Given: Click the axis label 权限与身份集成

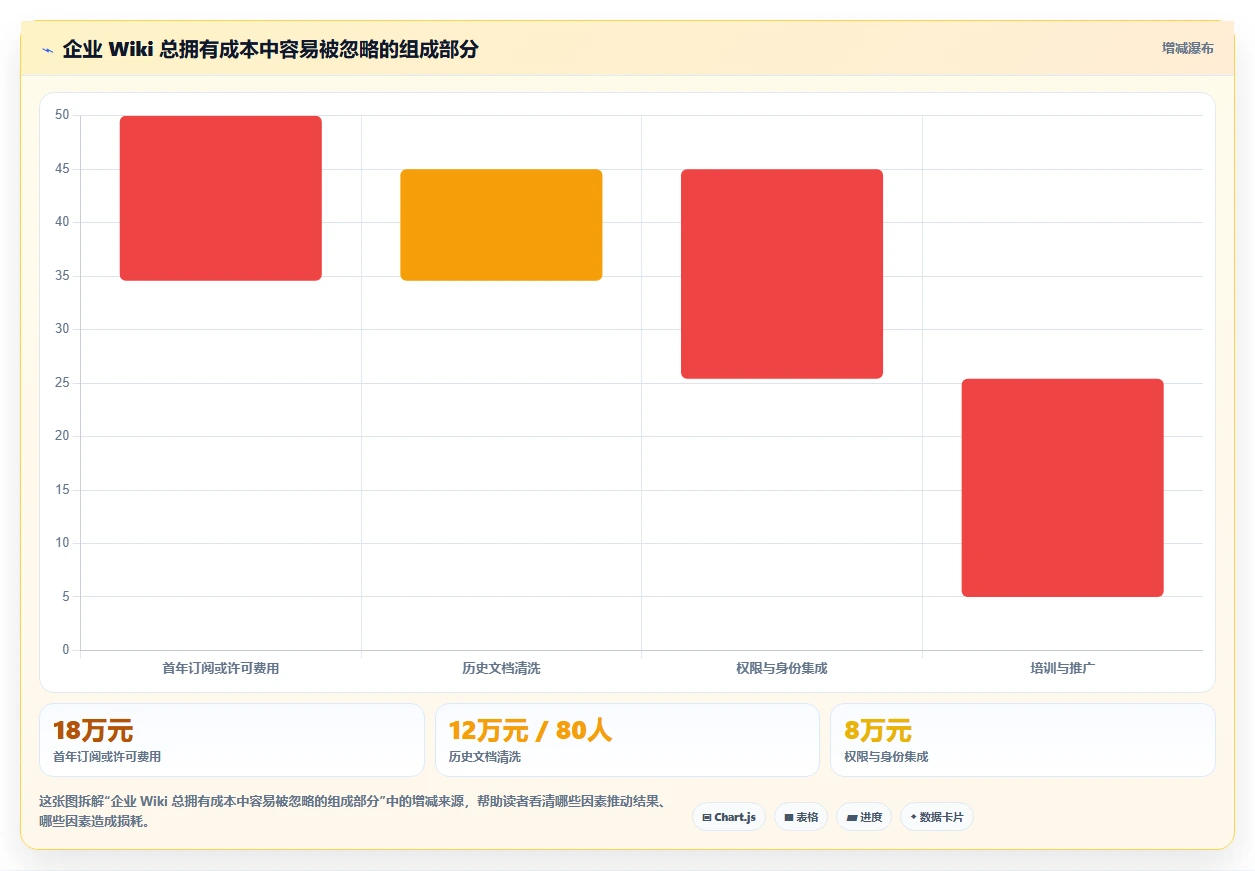Looking at the screenshot, I should click(x=782, y=668).
